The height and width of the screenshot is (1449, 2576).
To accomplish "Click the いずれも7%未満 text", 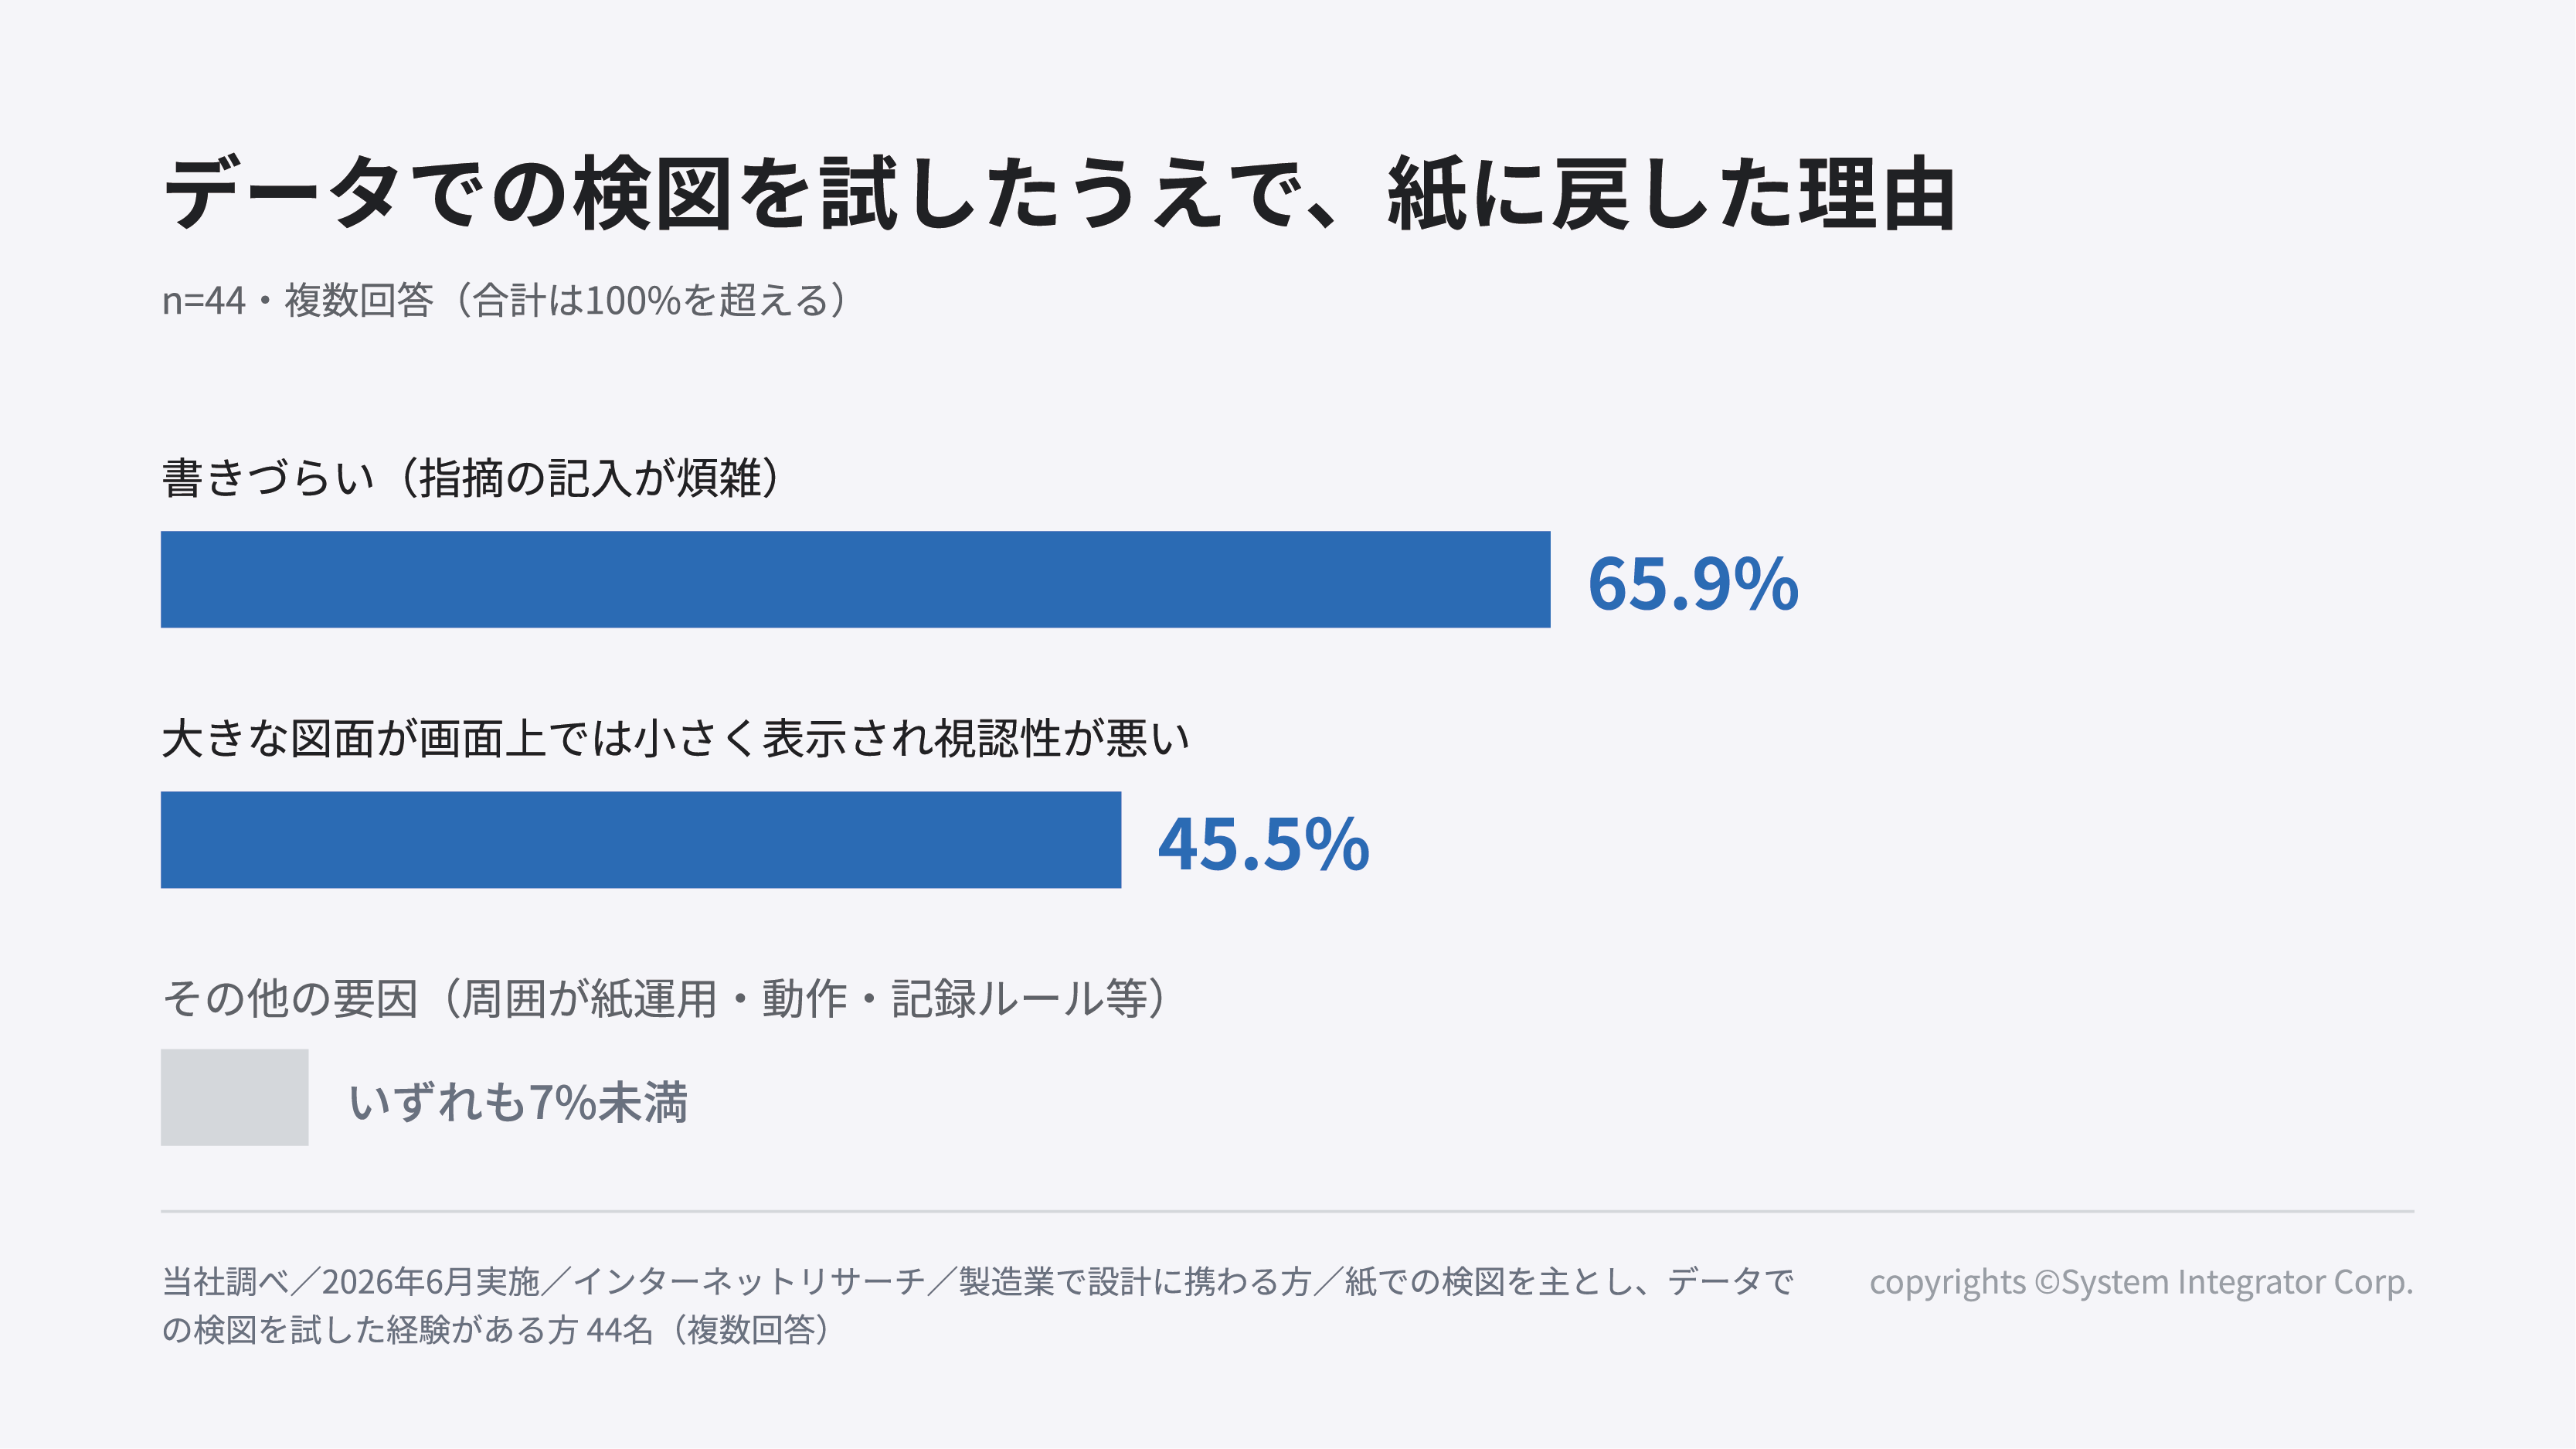I will [x=518, y=1102].
